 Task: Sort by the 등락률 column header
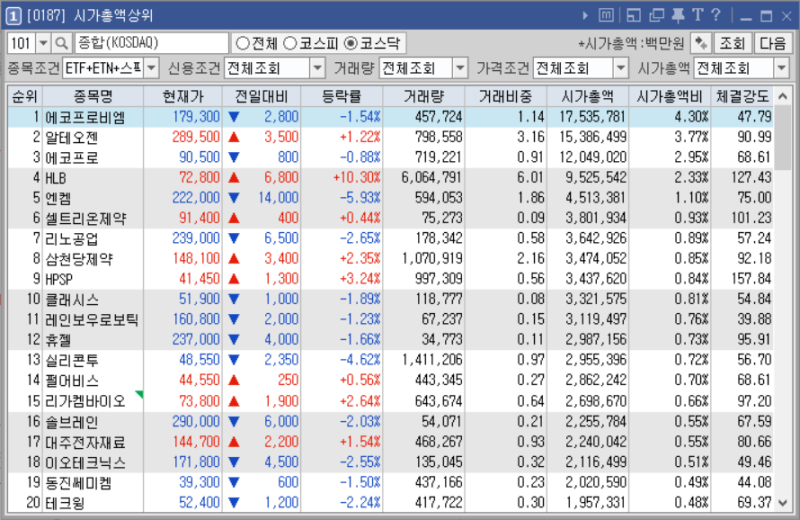[x=342, y=96]
